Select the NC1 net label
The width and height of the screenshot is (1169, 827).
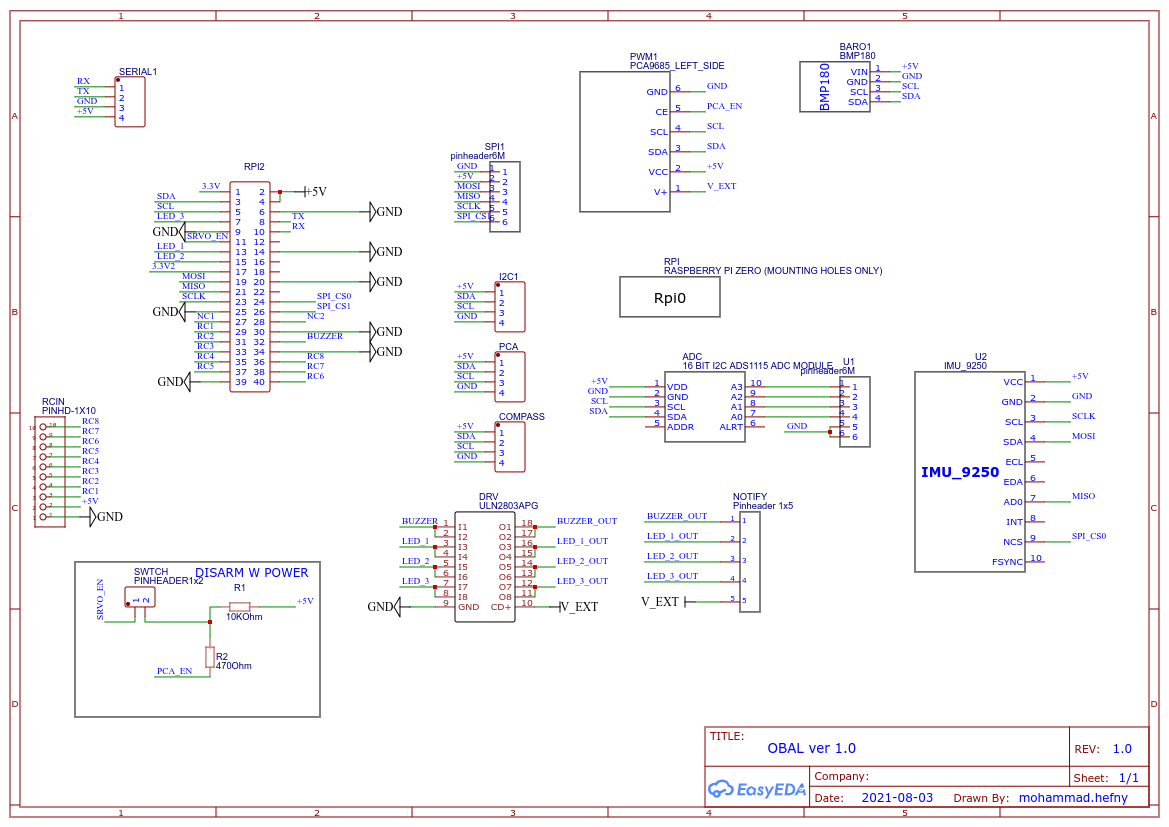click(x=205, y=316)
